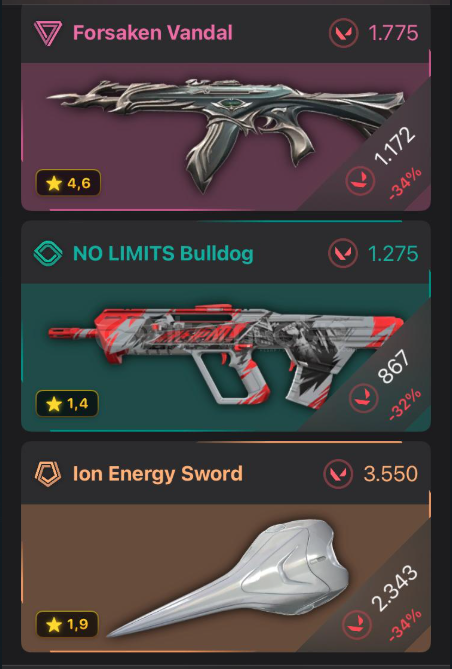The image size is (452, 669).
Task: Click the discounted VP icon near 867
Action: [x=364, y=398]
